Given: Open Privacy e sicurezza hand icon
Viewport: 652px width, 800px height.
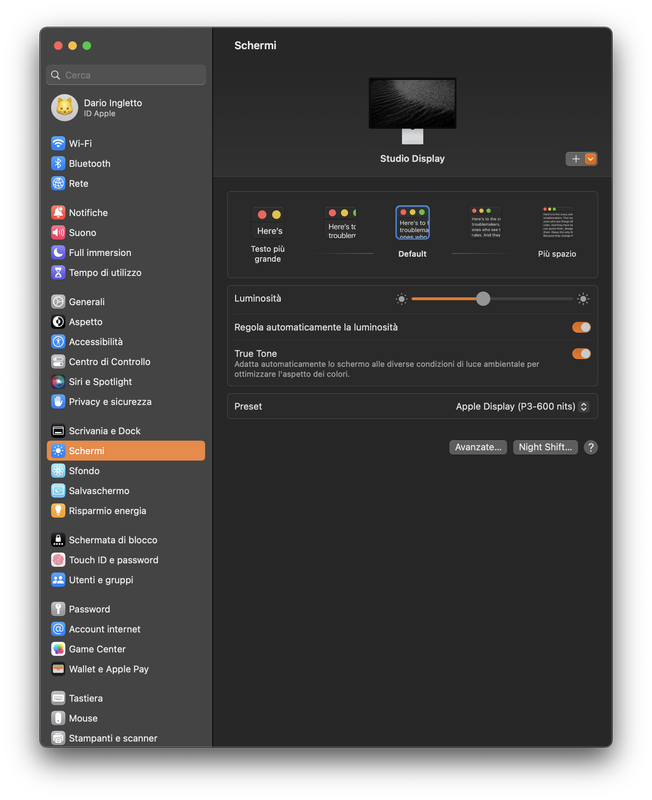Looking at the screenshot, I should click(58, 402).
